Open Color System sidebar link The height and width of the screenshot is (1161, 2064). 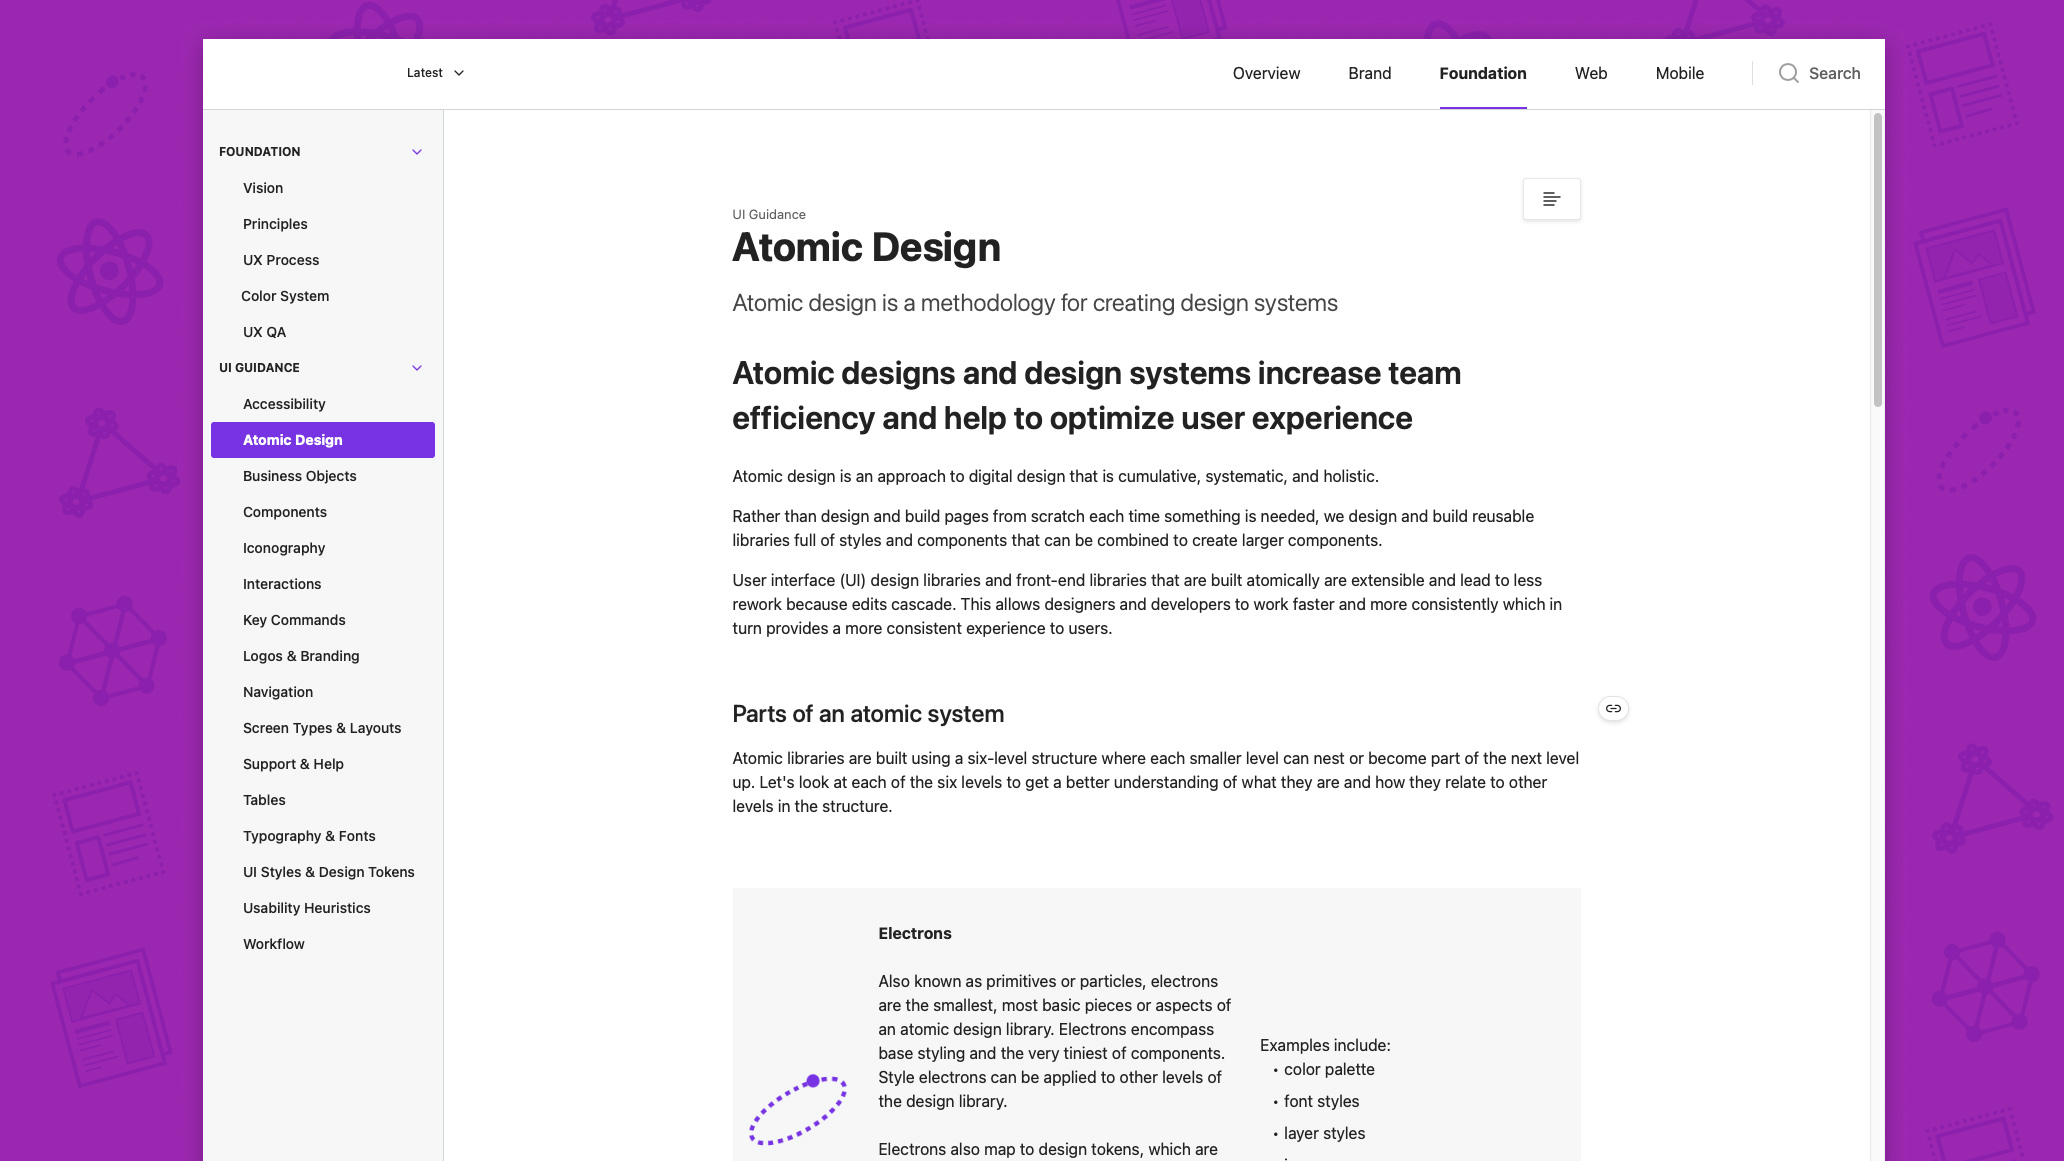tap(285, 296)
